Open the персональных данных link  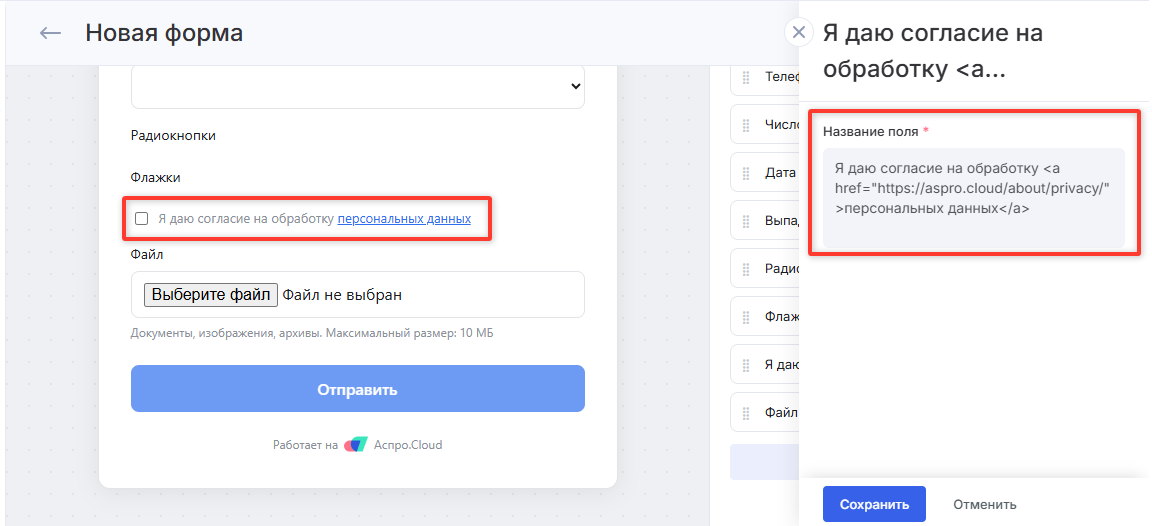coord(404,218)
